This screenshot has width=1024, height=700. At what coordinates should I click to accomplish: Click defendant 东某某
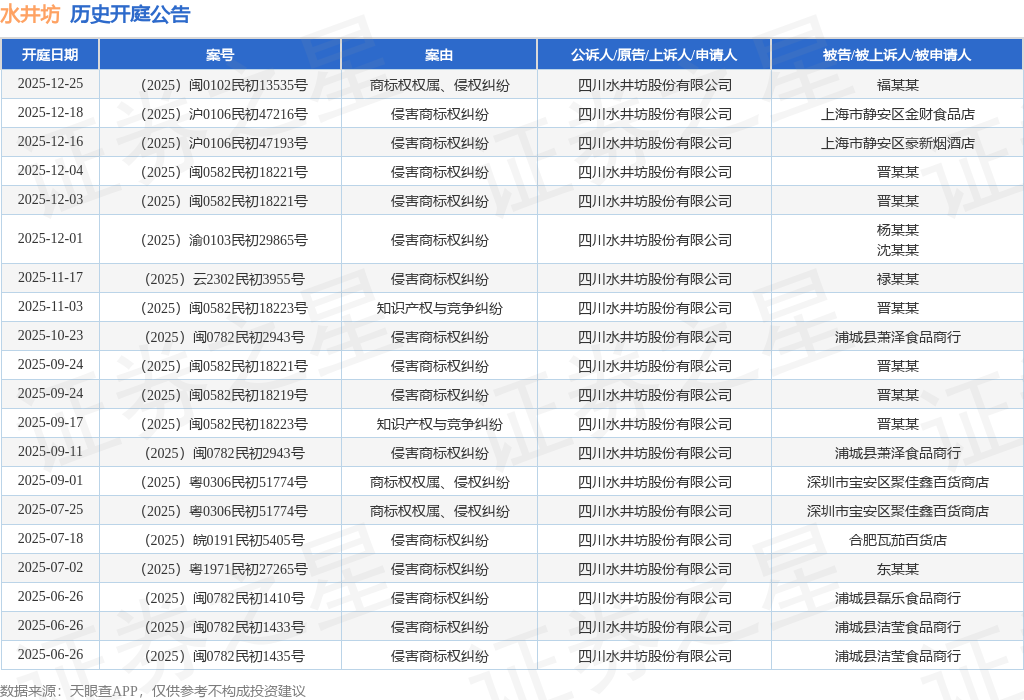(897, 569)
